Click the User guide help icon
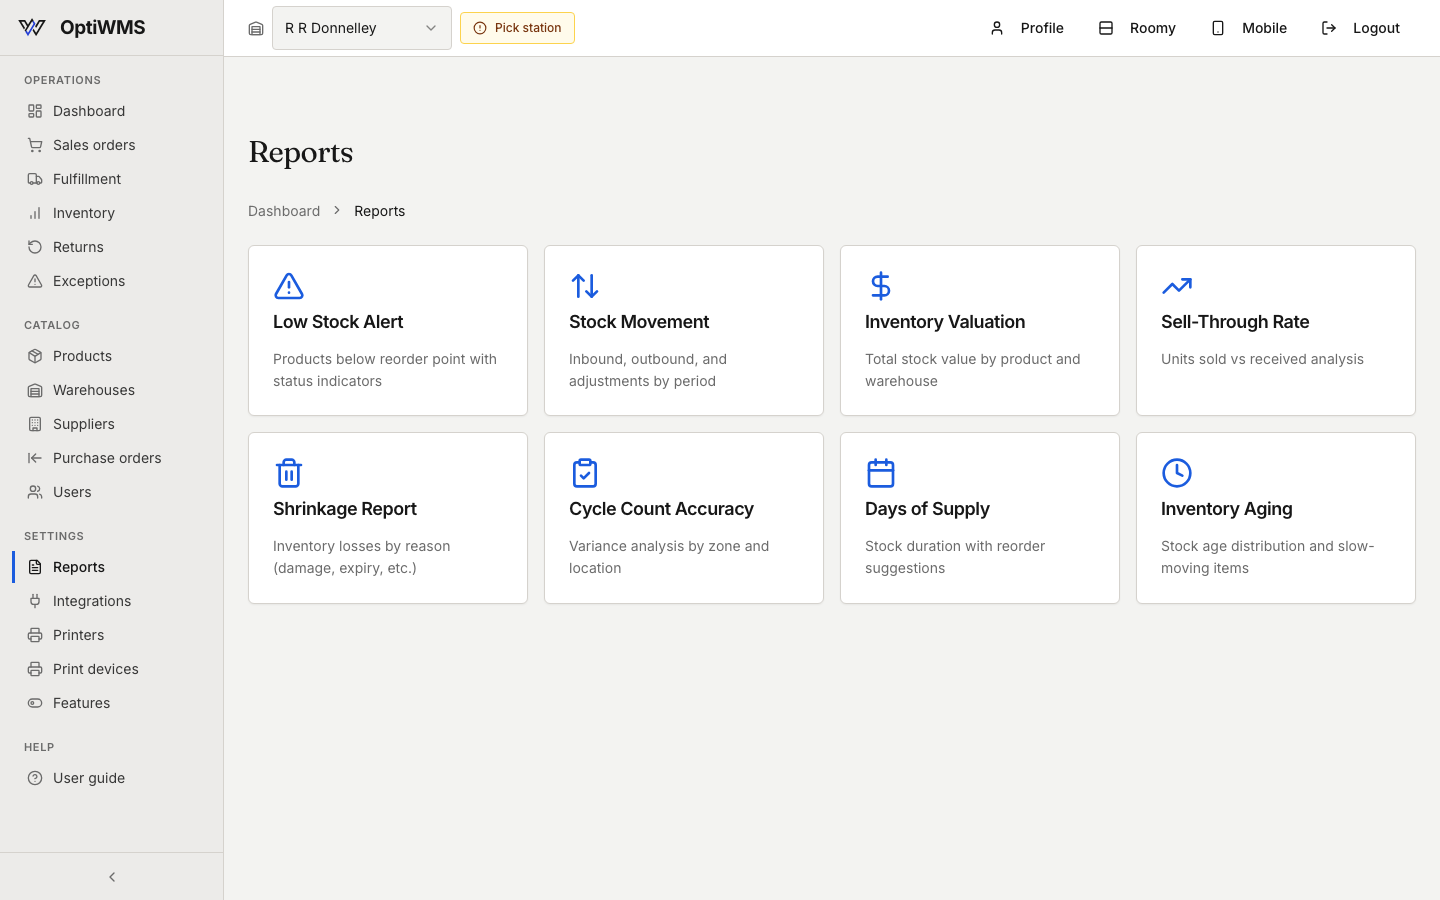This screenshot has height=900, width=1440. pyautogui.click(x=35, y=778)
